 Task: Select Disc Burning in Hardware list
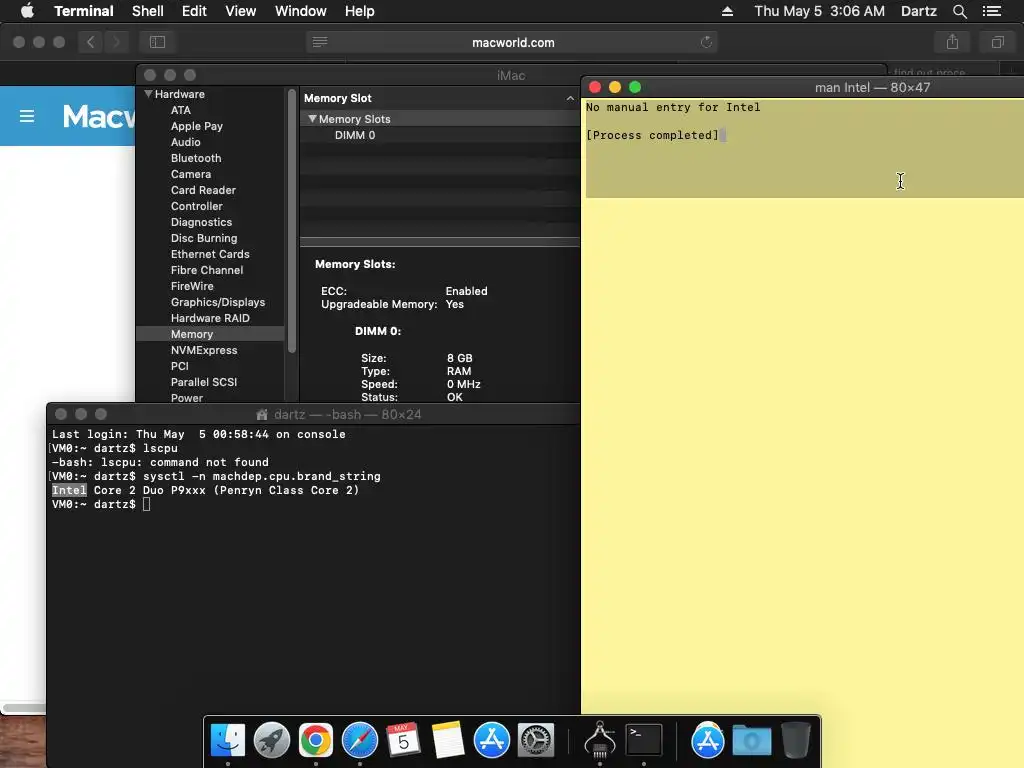pyautogui.click(x=204, y=238)
